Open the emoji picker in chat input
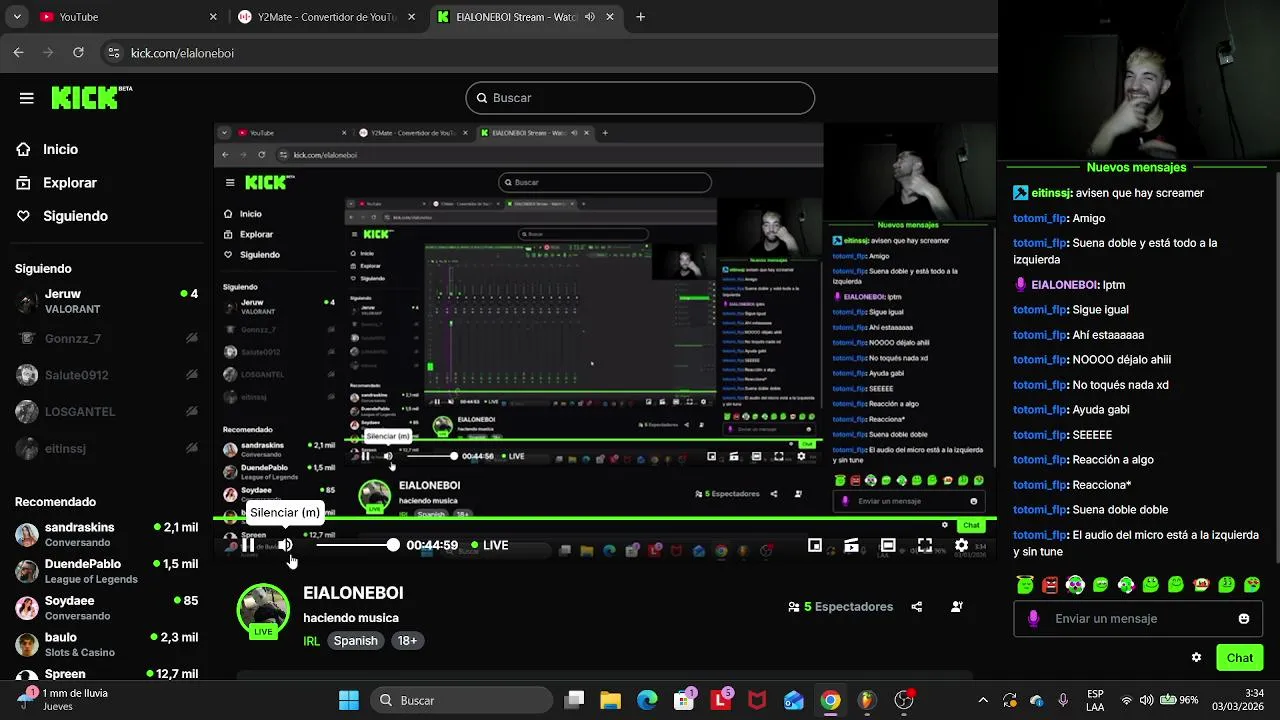 pos(1244,619)
